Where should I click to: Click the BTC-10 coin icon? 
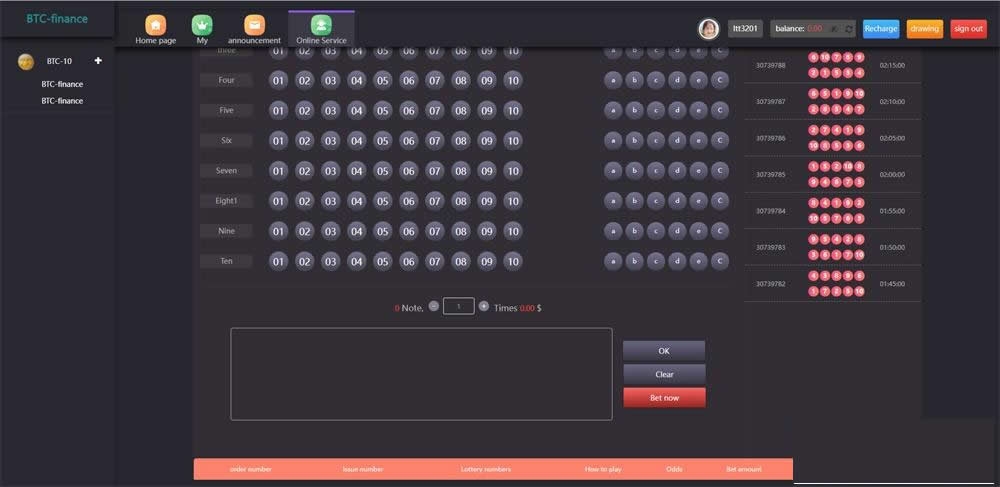26,61
